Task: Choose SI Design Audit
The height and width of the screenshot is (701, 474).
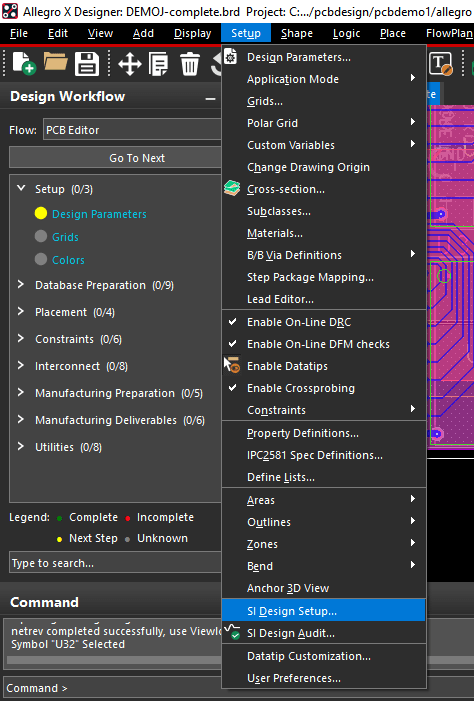Action: 324,633
